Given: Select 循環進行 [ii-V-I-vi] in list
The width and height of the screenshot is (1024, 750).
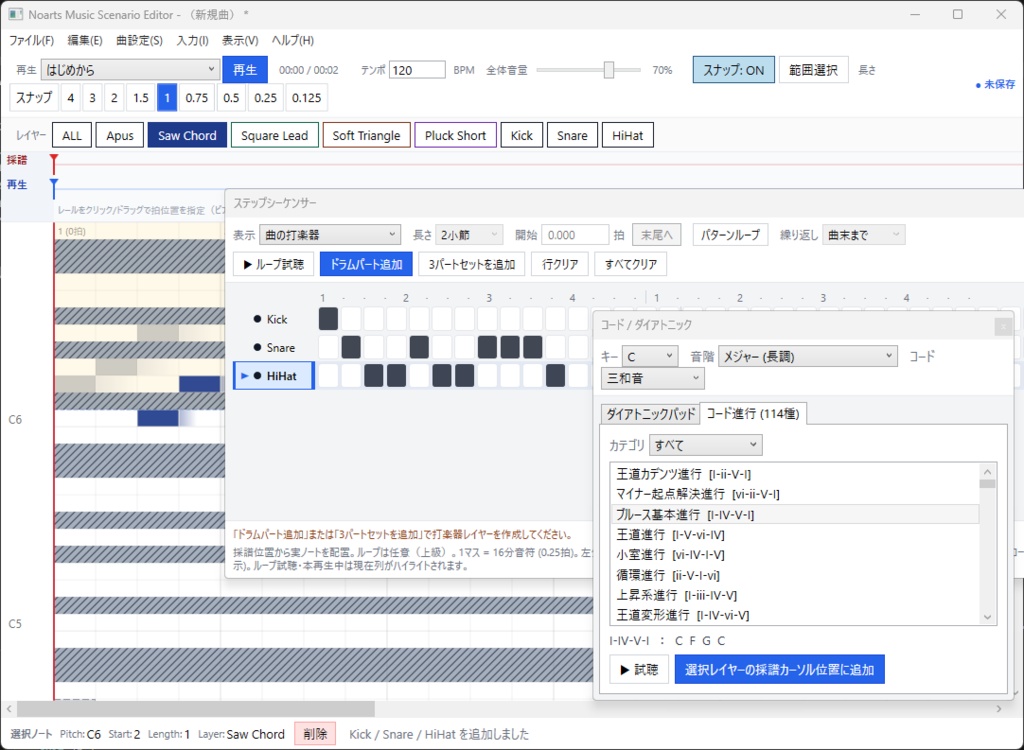Looking at the screenshot, I should point(795,575).
